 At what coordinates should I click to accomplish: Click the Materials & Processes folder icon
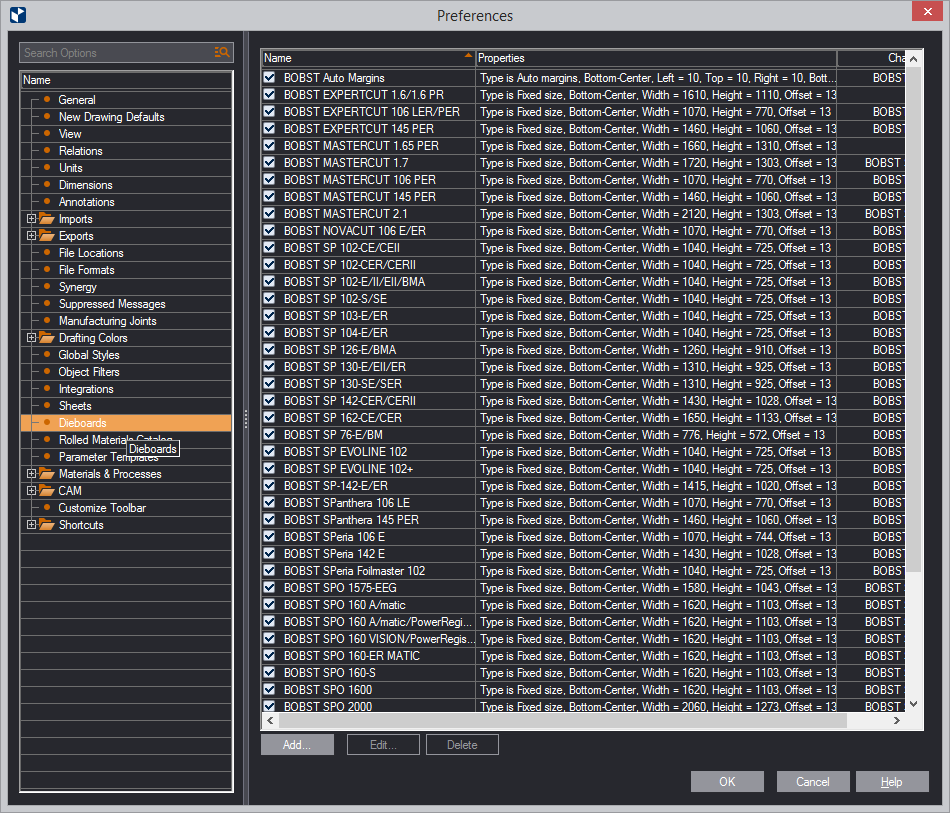[47, 474]
